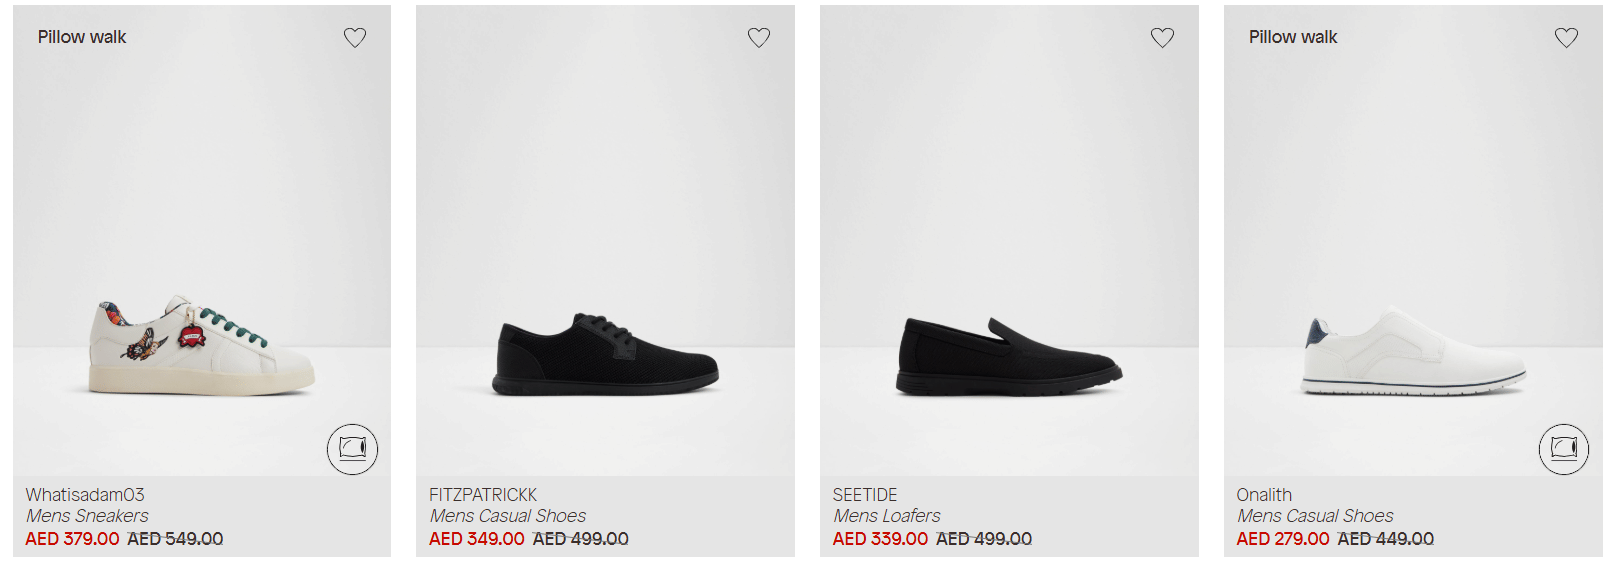The height and width of the screenshot is (565, 1616).
Task: Open Whatisadam03 white sneaker image
Action: [x=202, y=346]
